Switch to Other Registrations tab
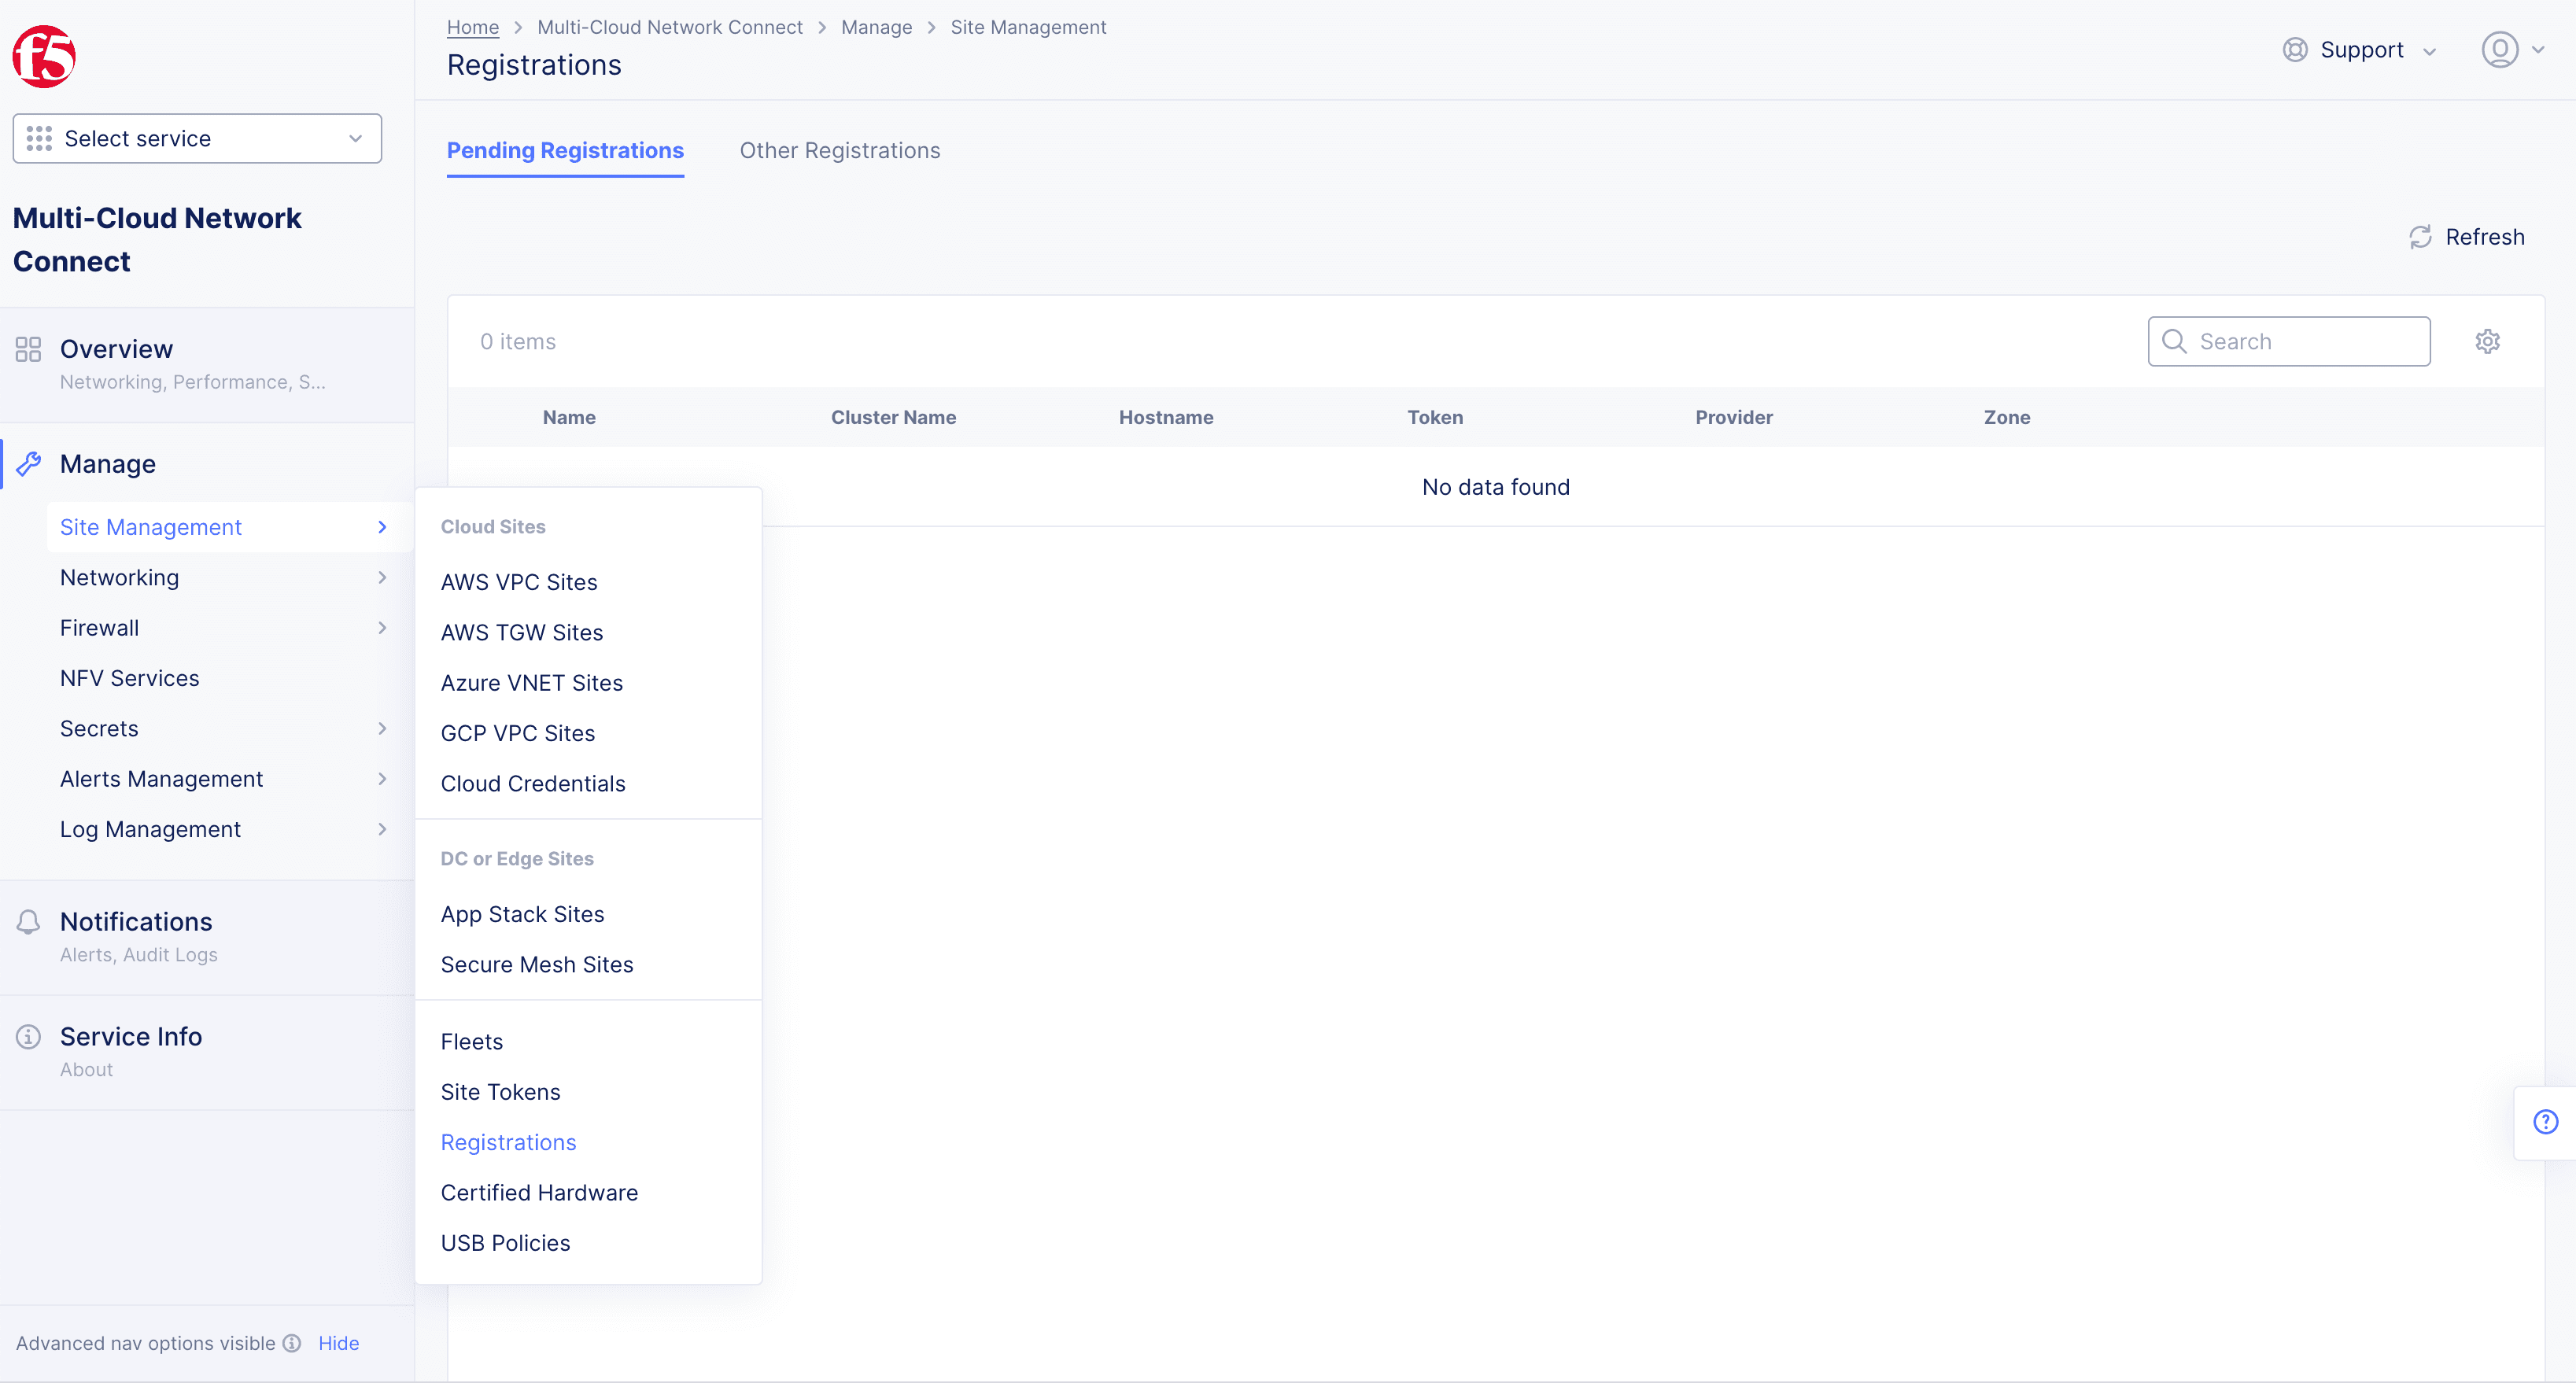2576x1383 pixels. tap(839, 150)
